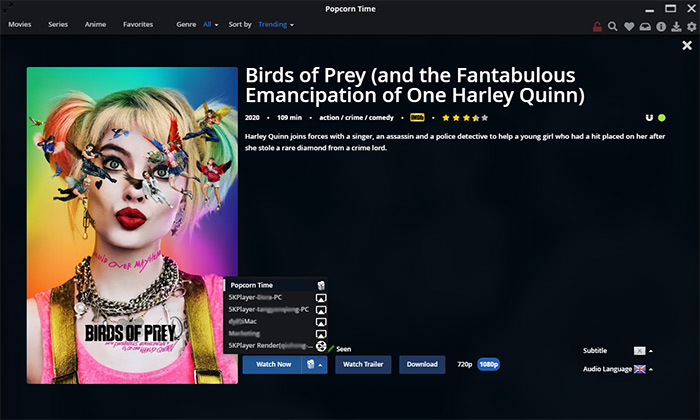Select the fourth, blurred AirPlay device entry
The image size is (700, 420).
275,333
